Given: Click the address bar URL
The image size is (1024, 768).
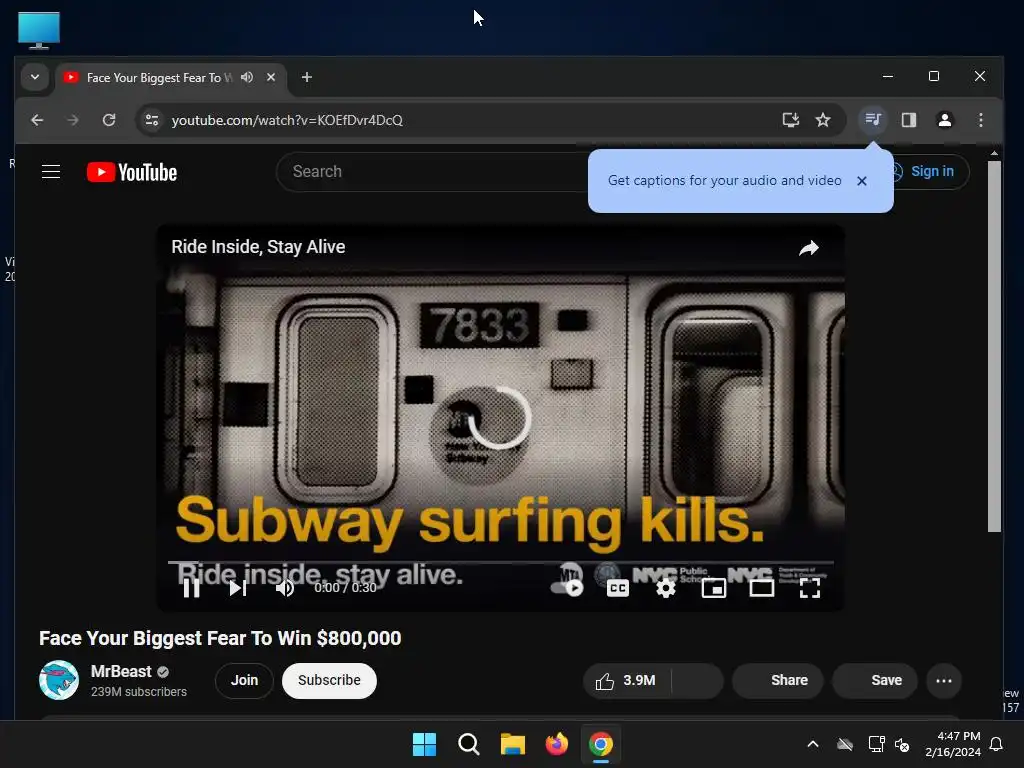Looking at the screenshot, I should coord(287,120).
